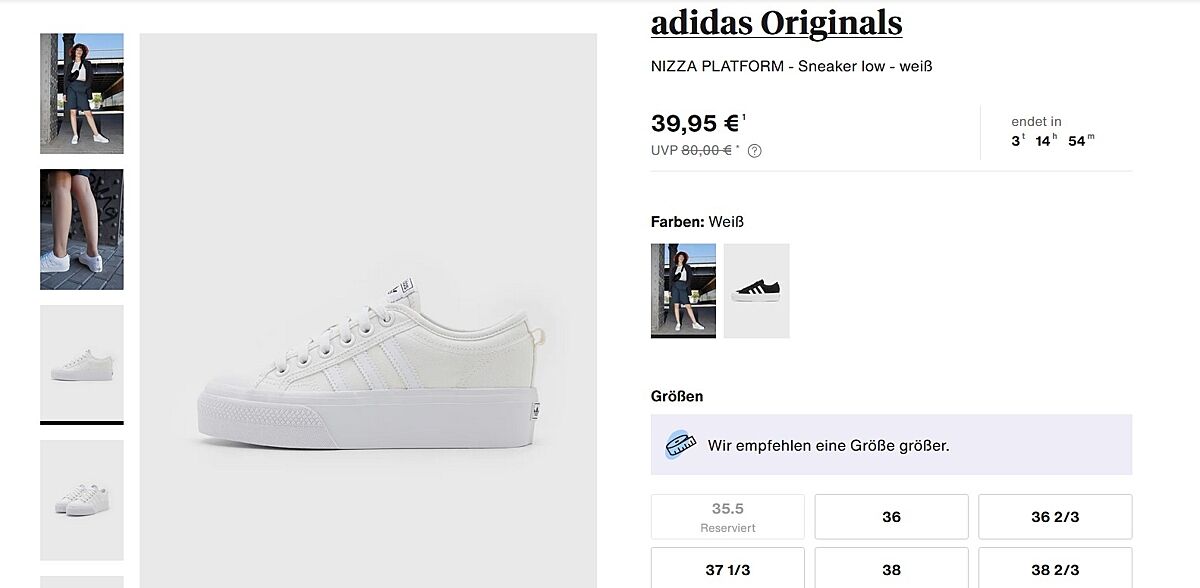Click the 39,95 € sale price

pyautogui.click(x=695, y=124)
